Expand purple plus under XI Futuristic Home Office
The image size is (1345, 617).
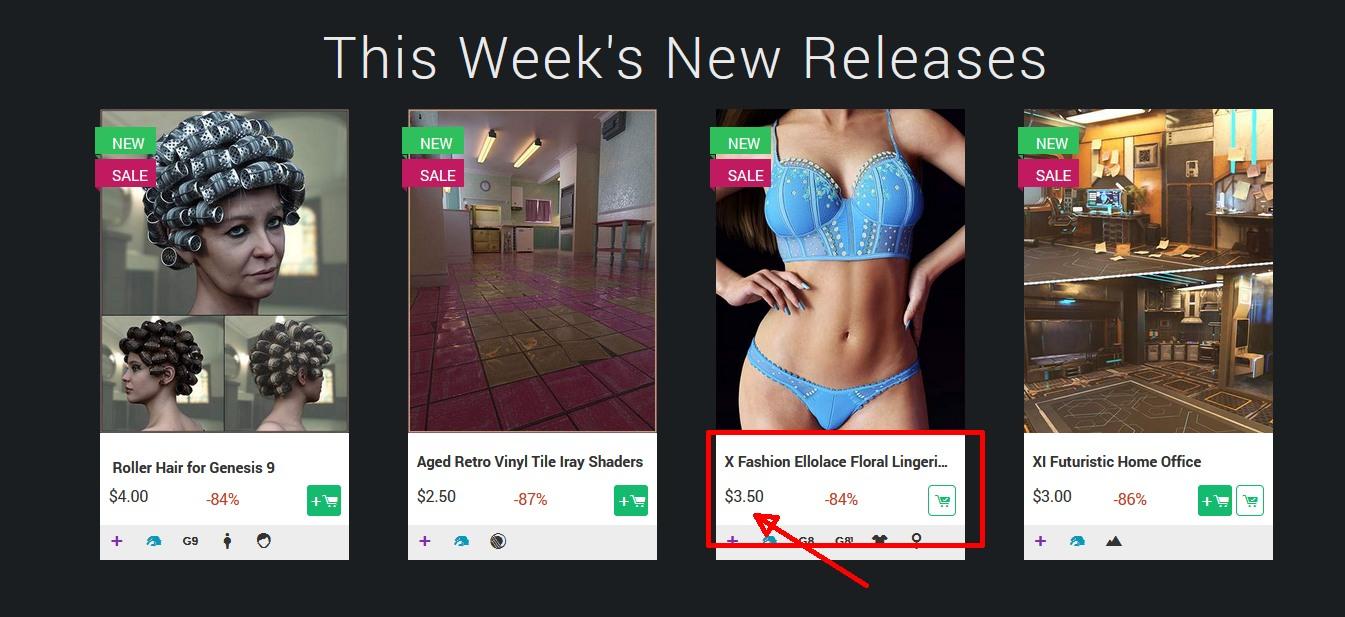[x=1040, y=541]
